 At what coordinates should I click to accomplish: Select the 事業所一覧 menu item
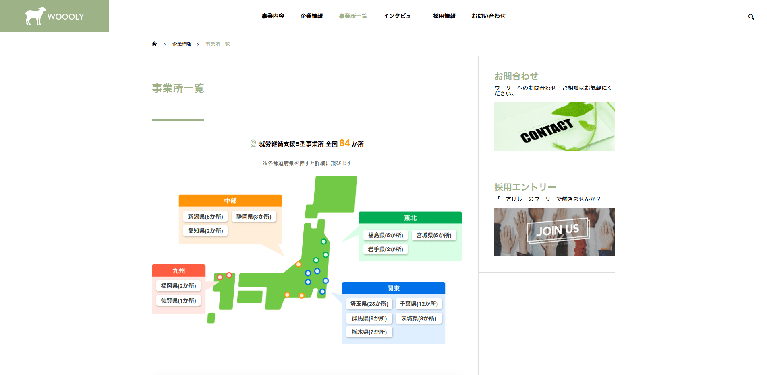coord(353,16)
